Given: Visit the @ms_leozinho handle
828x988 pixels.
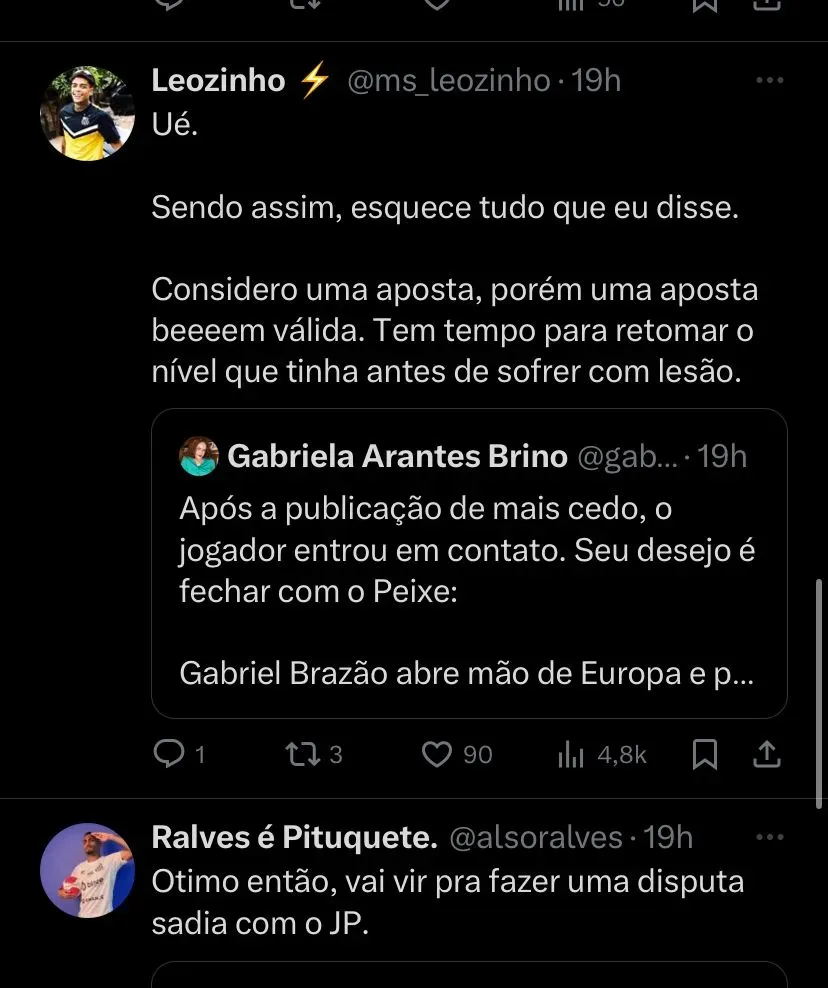Looking at the screenshot, I should pos(448,81).
